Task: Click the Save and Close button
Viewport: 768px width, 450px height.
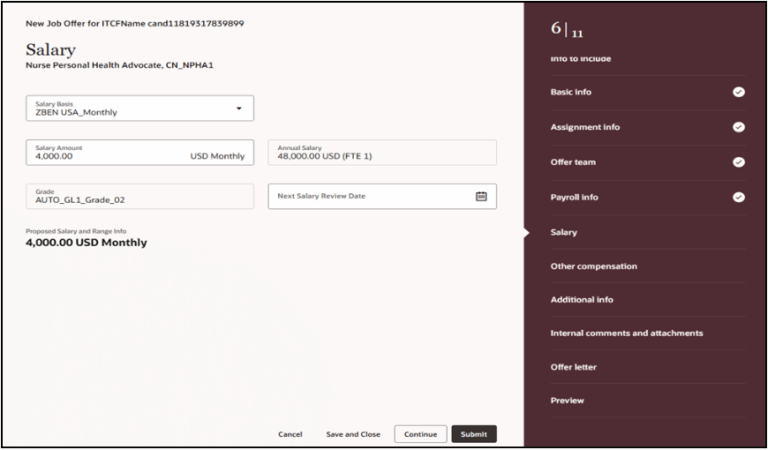Action: [353, 434]
